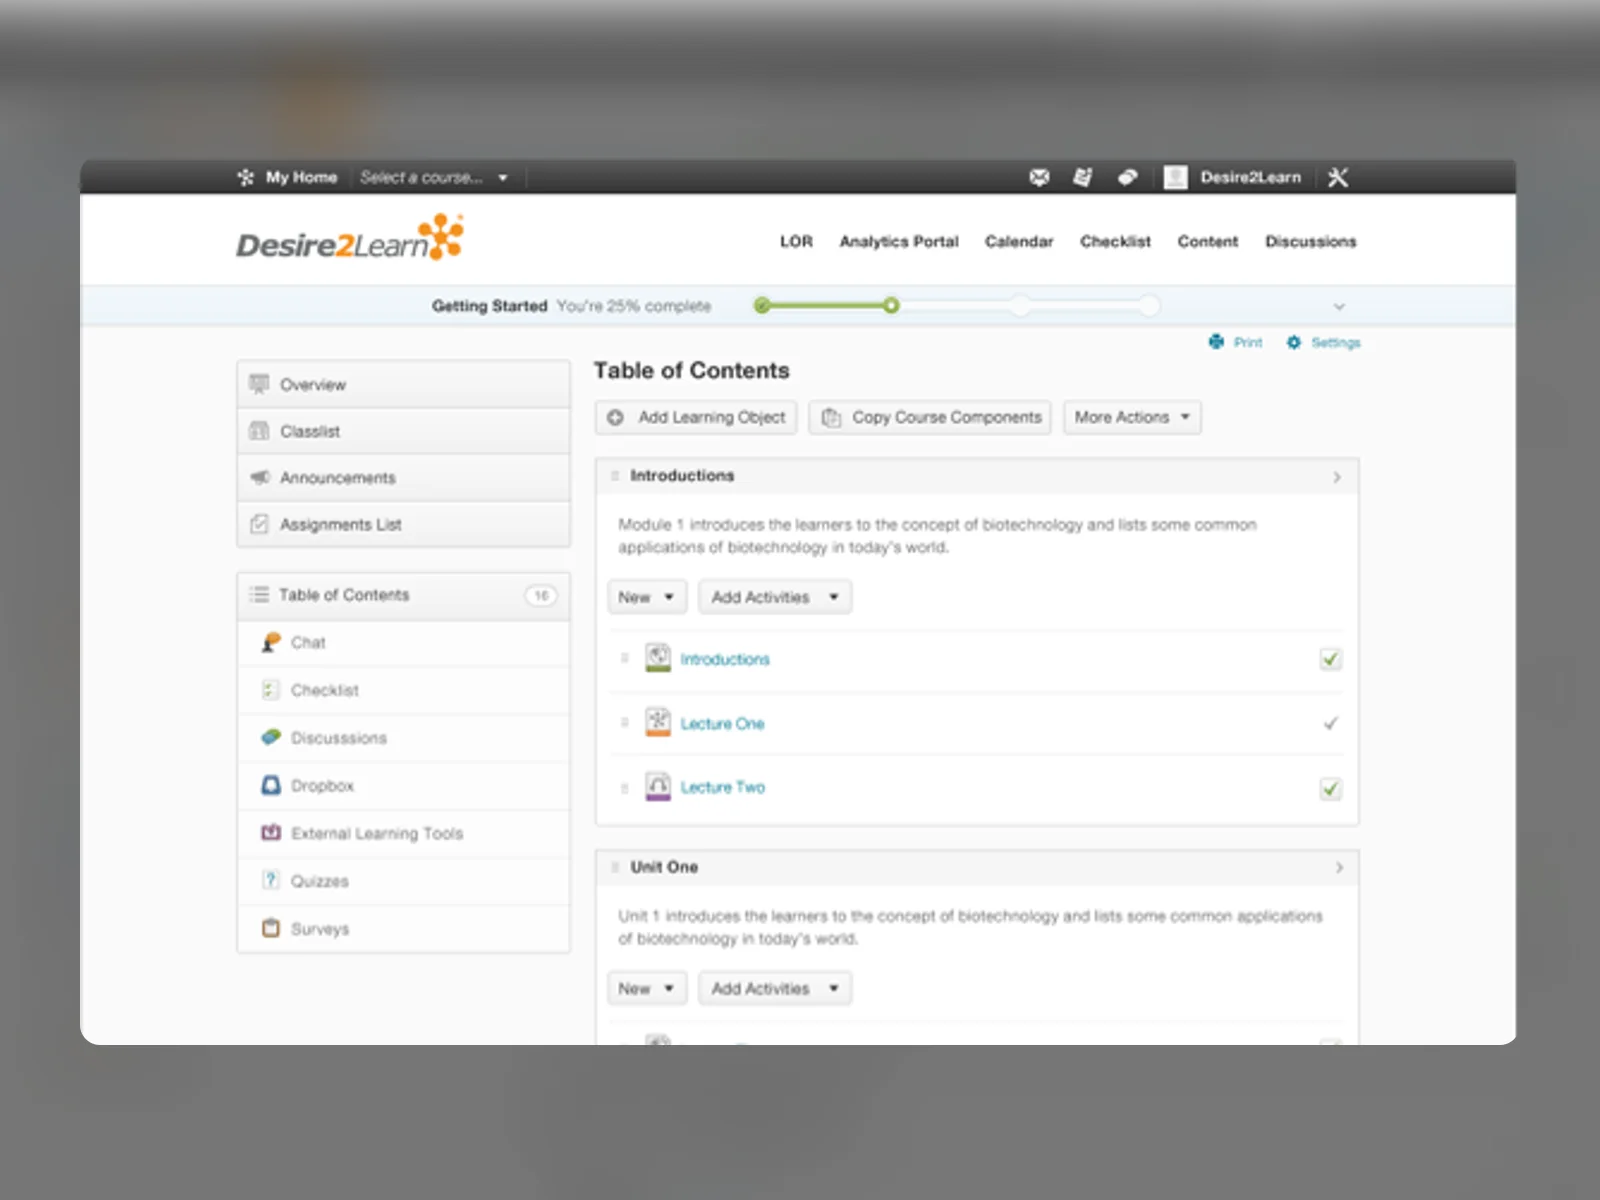Open Chat in the sidebar
The height and width of the screenshot is (1200, 1600).
click(x=404, y=643)
